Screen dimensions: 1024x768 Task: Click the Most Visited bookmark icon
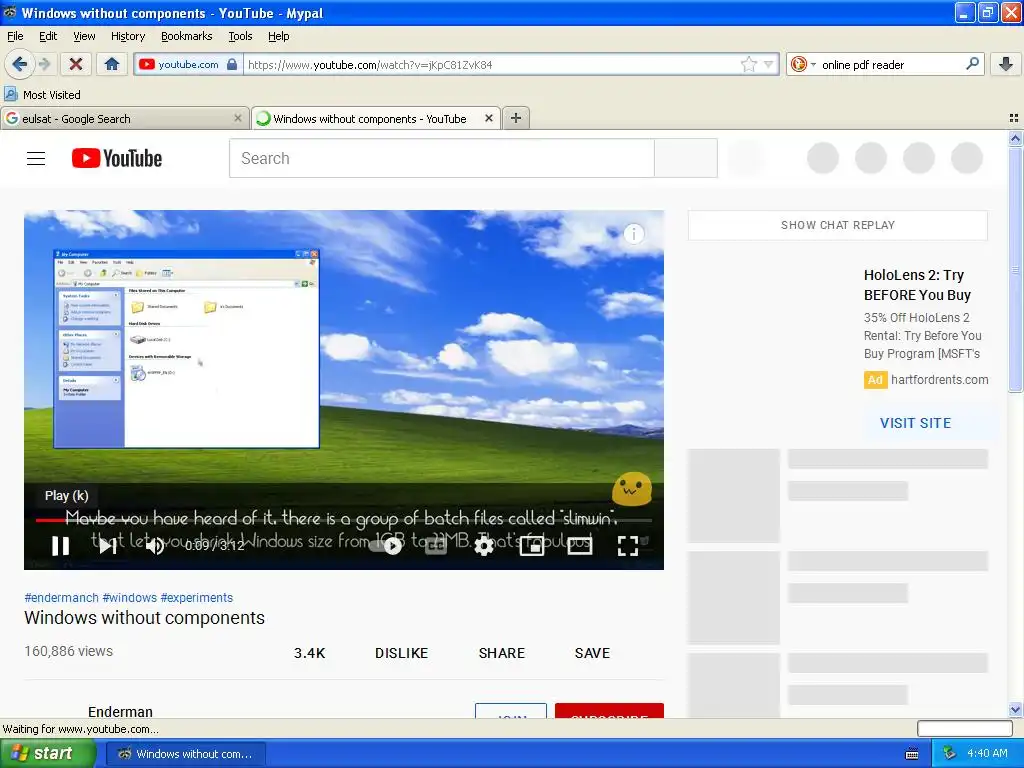point(10,94)
